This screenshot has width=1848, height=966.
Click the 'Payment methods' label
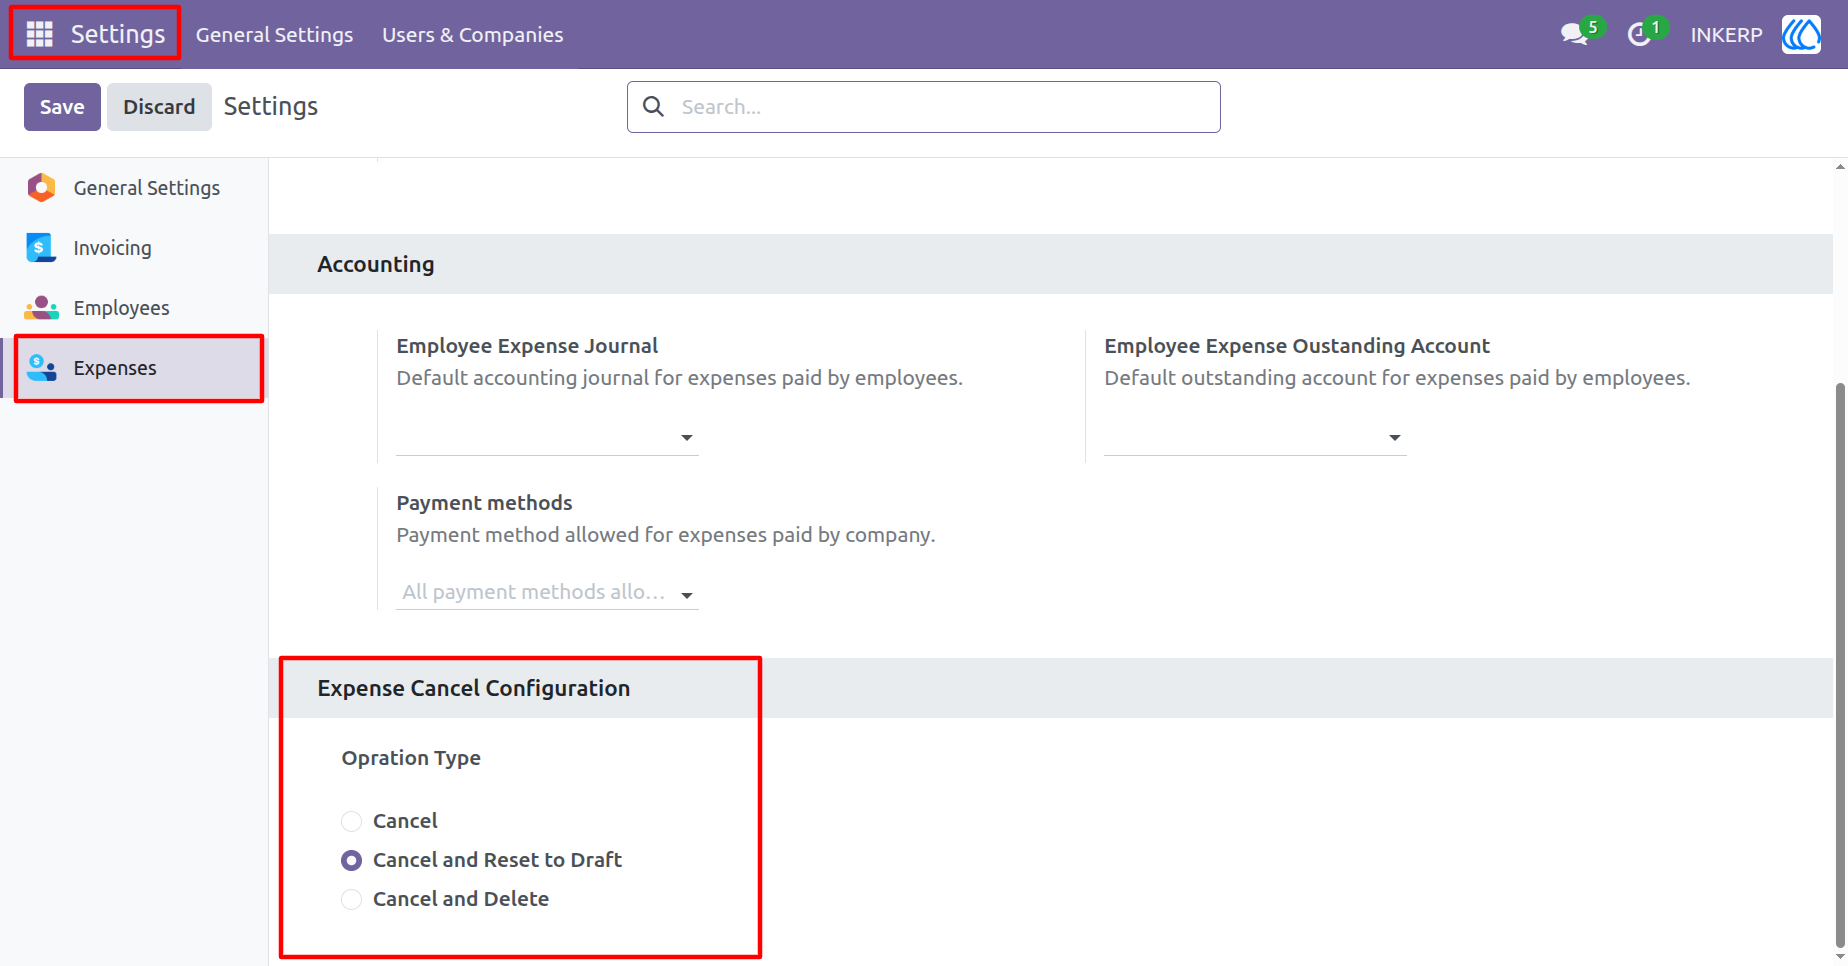click(x=484, y=503)
